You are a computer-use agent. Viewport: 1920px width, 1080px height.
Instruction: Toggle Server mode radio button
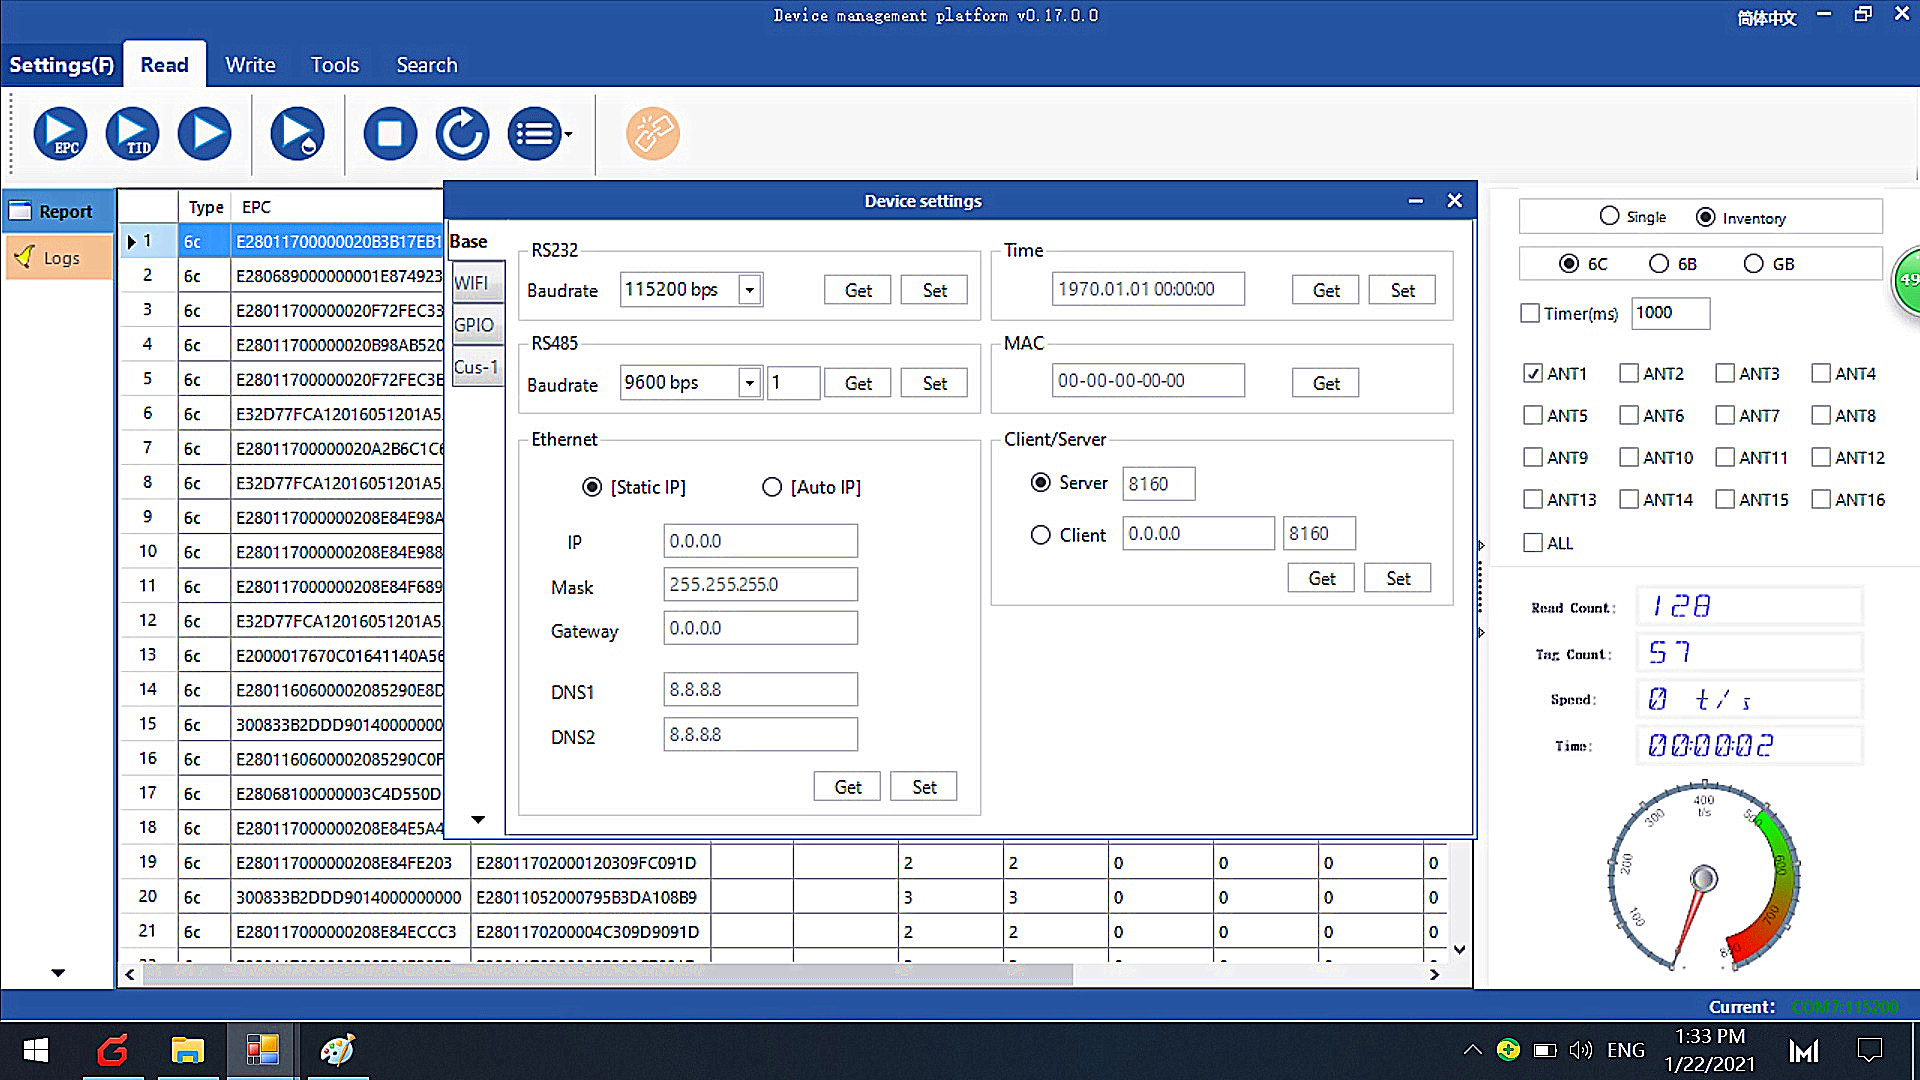click(1040, 483)
